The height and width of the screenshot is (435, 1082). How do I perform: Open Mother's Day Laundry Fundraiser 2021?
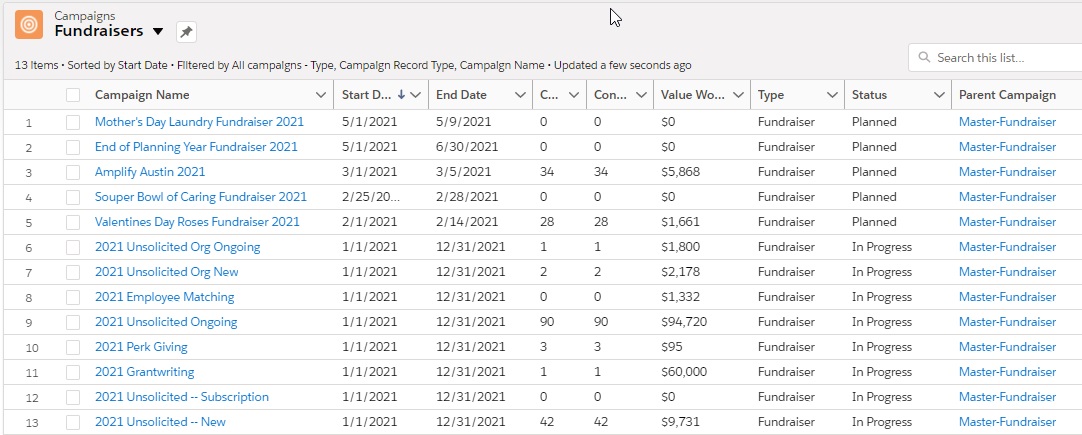pyautogui.click(x=199, y=122)
